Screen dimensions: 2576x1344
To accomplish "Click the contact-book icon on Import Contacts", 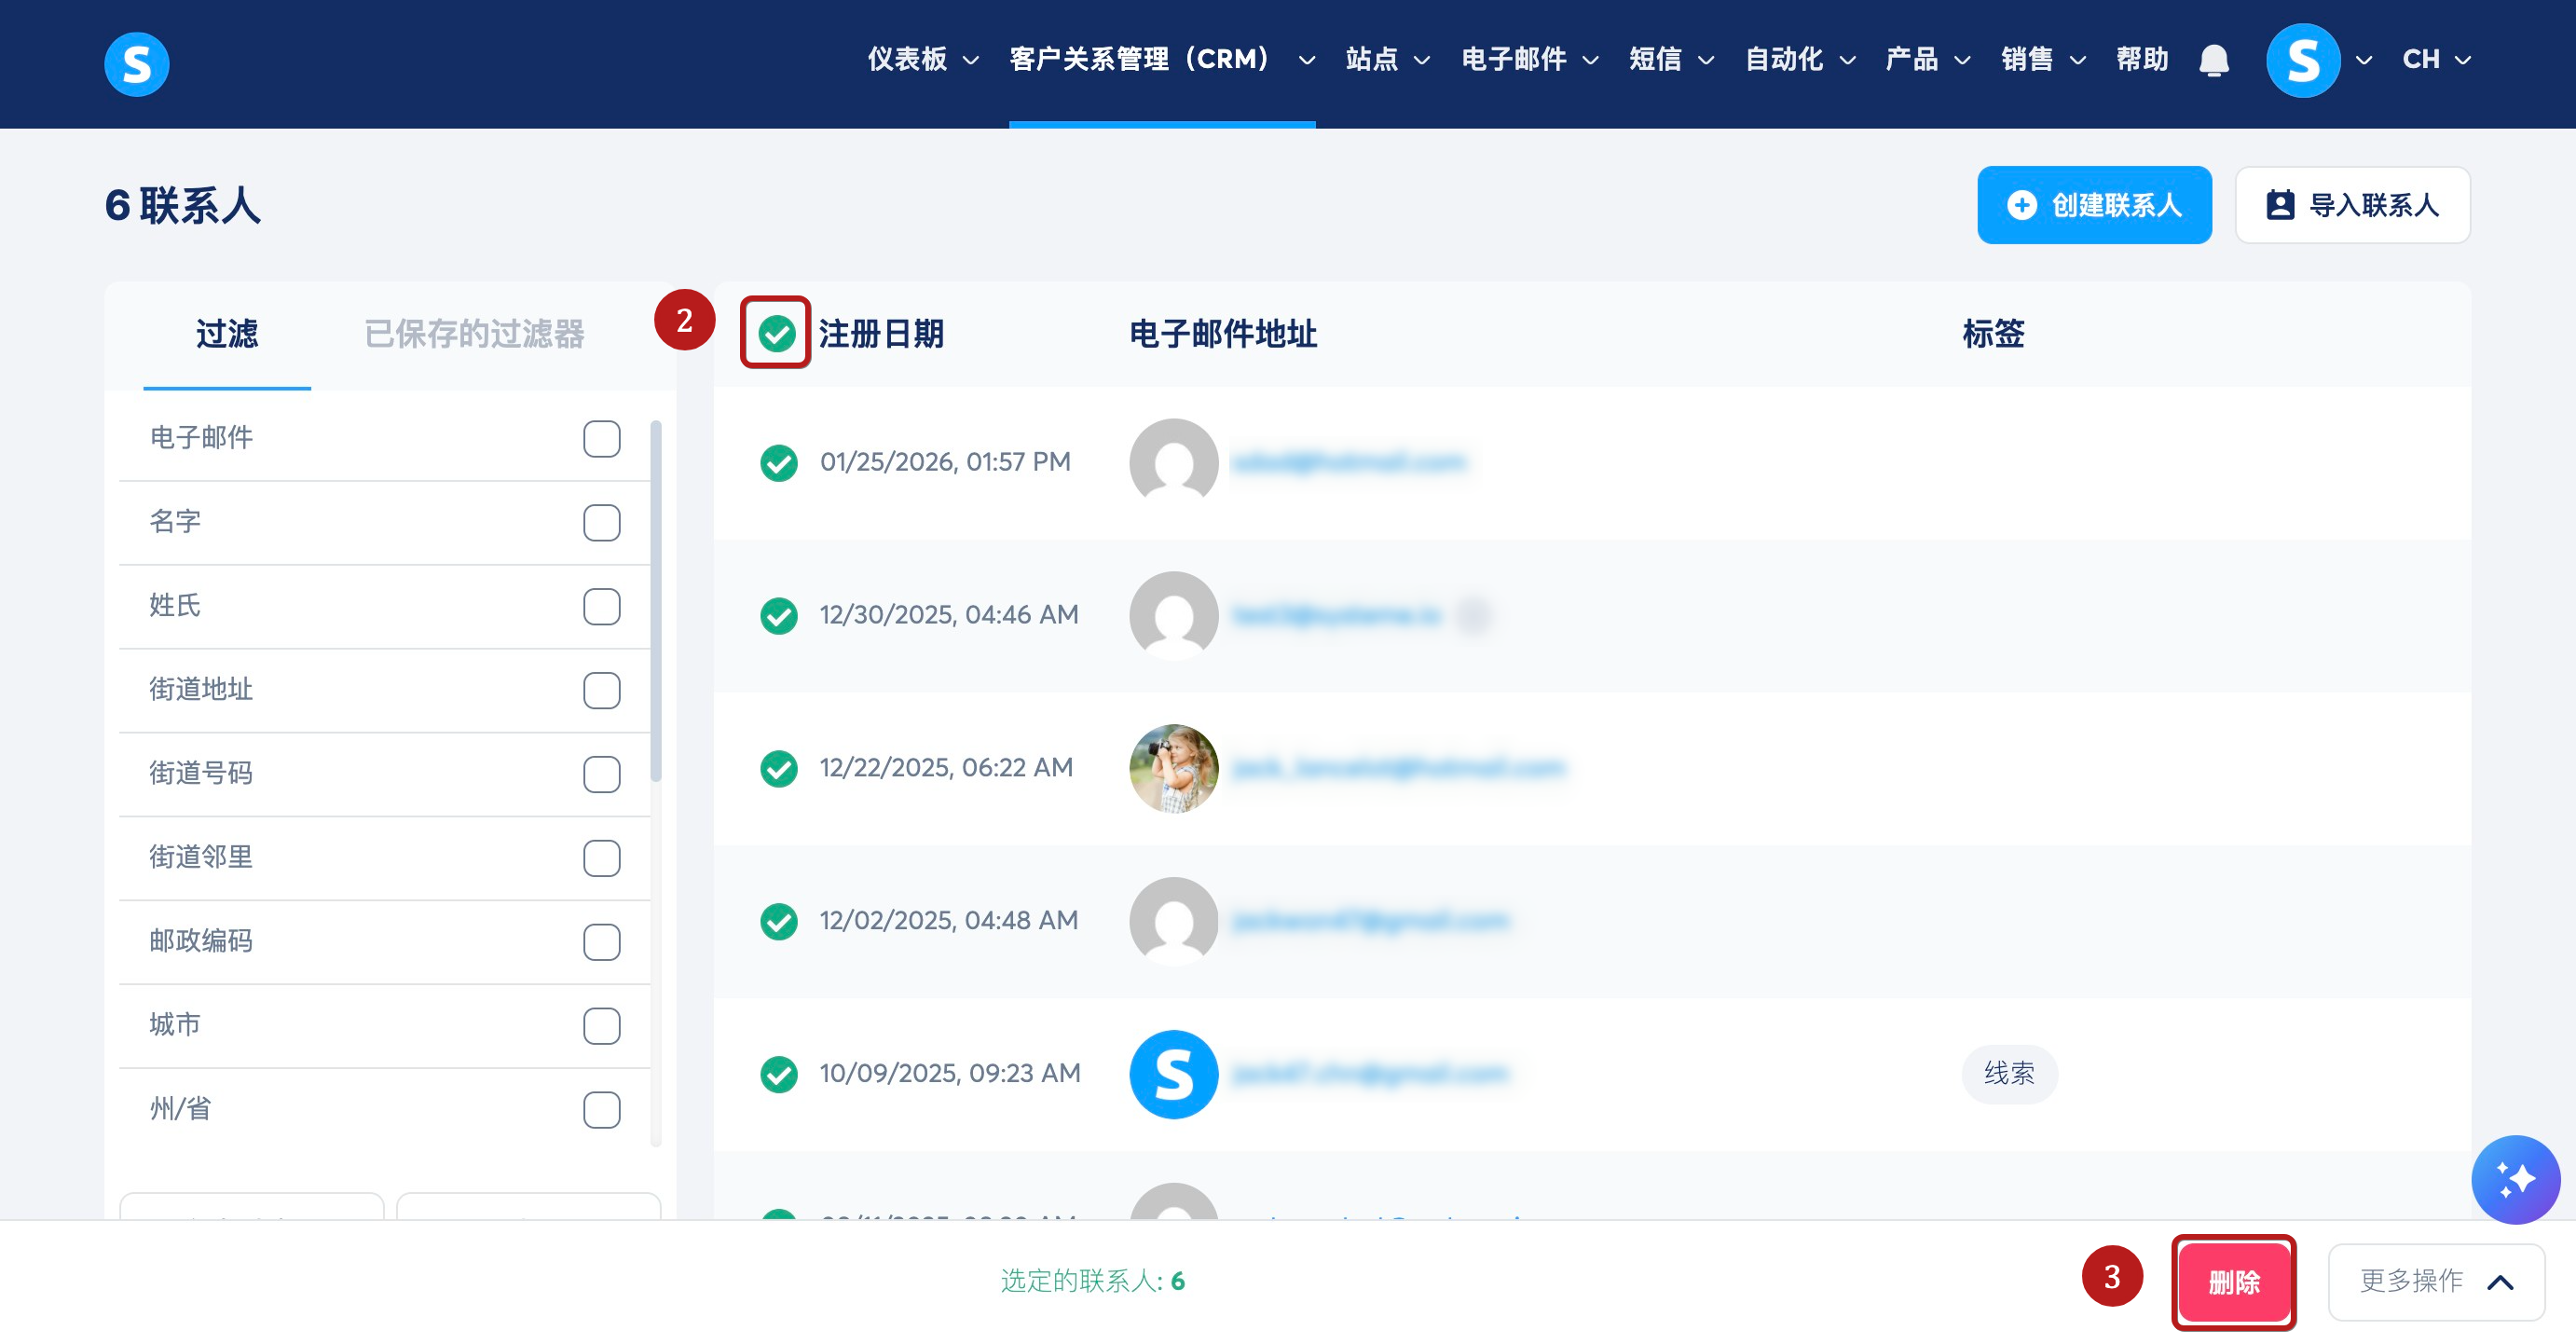I will 2279,205.
